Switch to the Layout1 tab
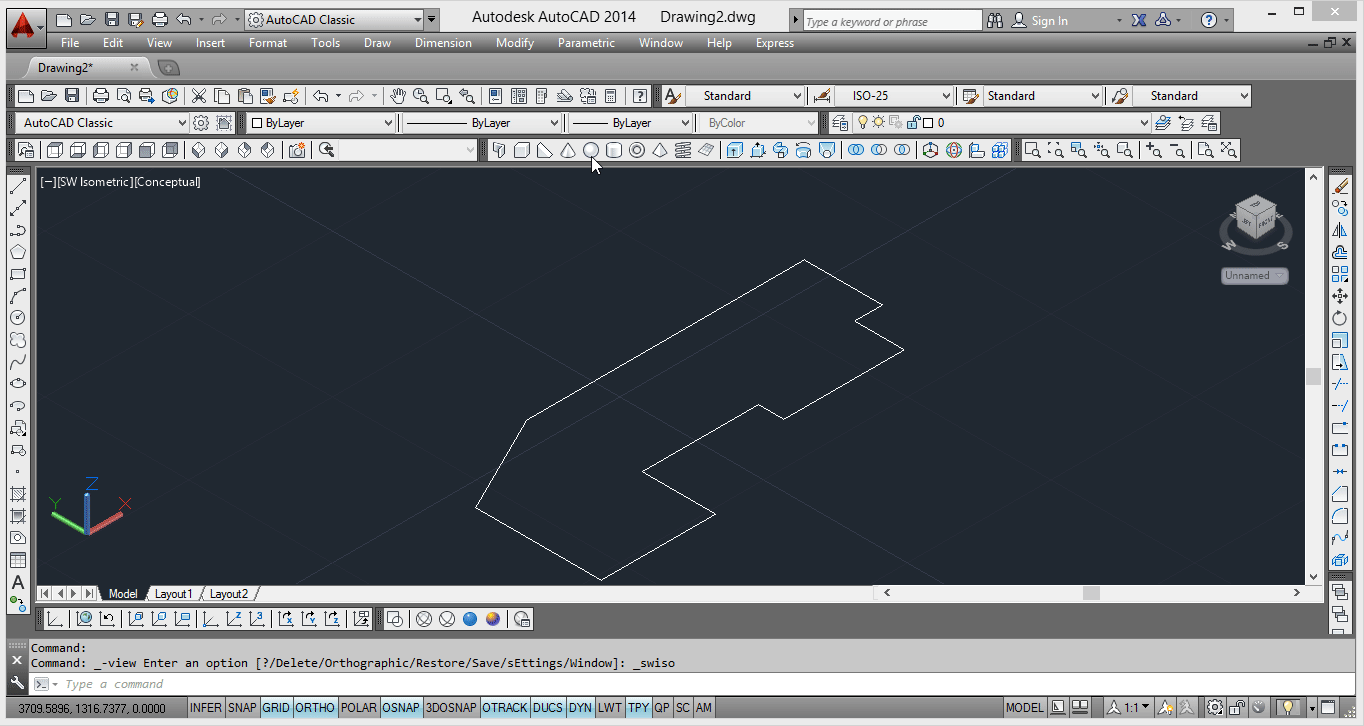1364x726 pixels. click(x=173, y=594)
